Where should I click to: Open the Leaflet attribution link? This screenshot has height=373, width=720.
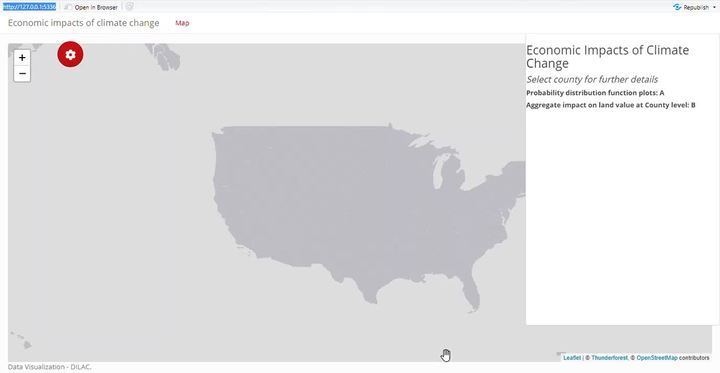[x=572, y=357]
